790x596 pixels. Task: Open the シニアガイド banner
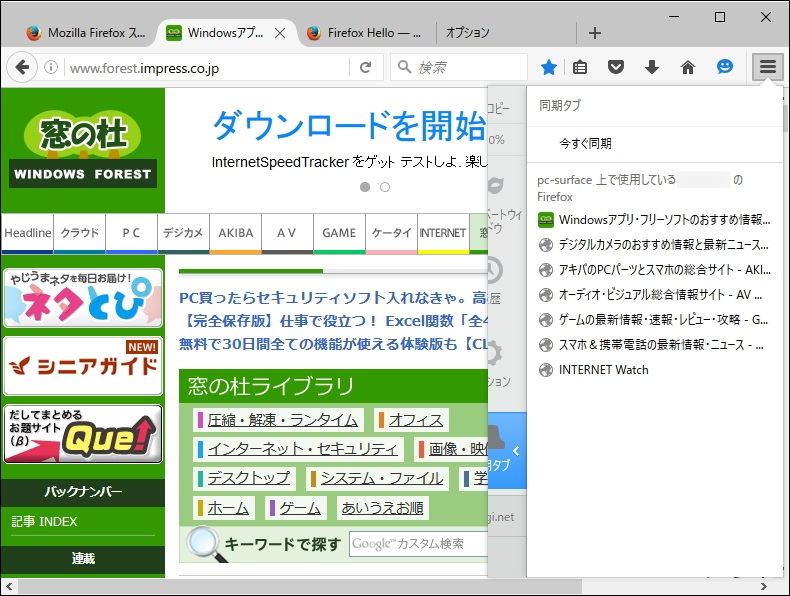pyautogui.click(x=83, y=366)
